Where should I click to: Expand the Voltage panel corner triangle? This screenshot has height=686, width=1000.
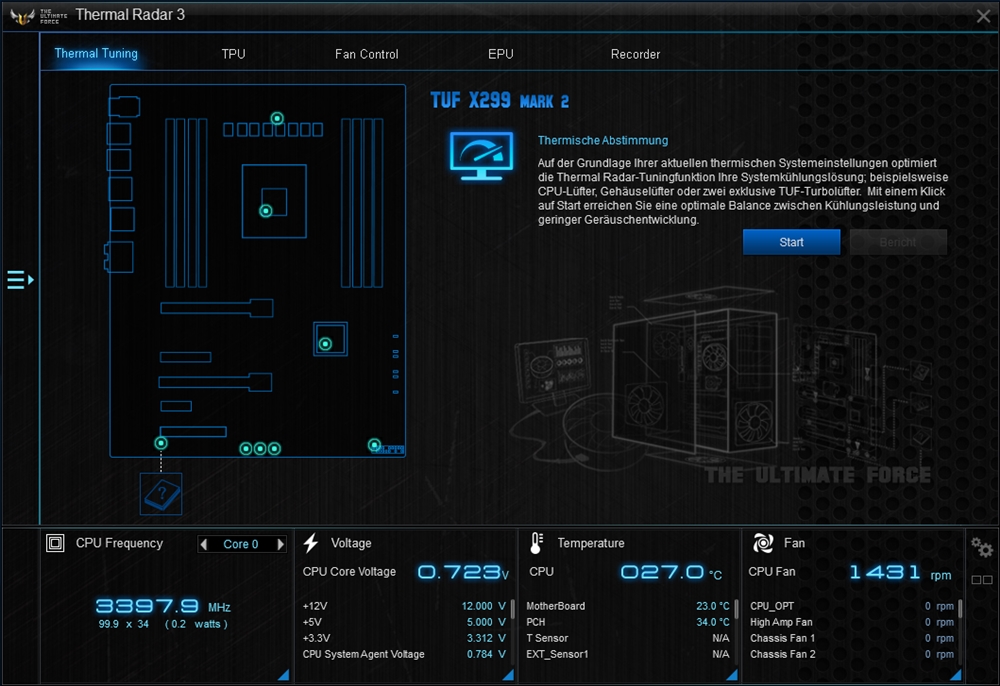(508, 675)
